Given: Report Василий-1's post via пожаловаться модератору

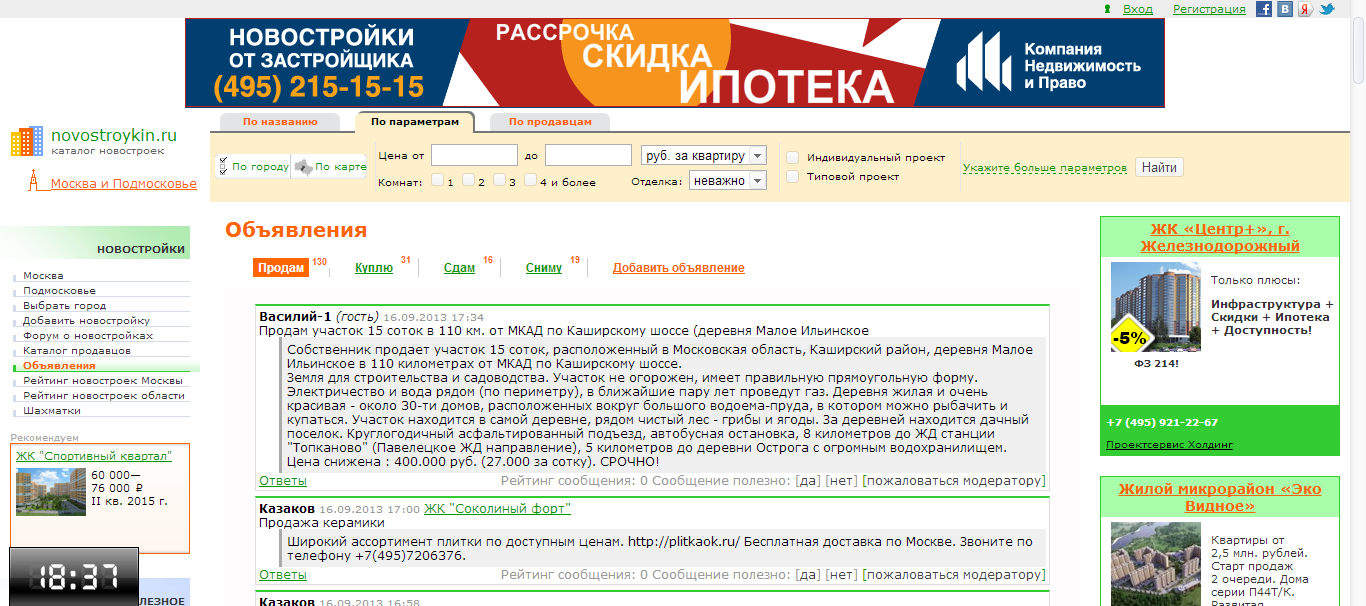Looking at the screenshot, I should 954,481.
